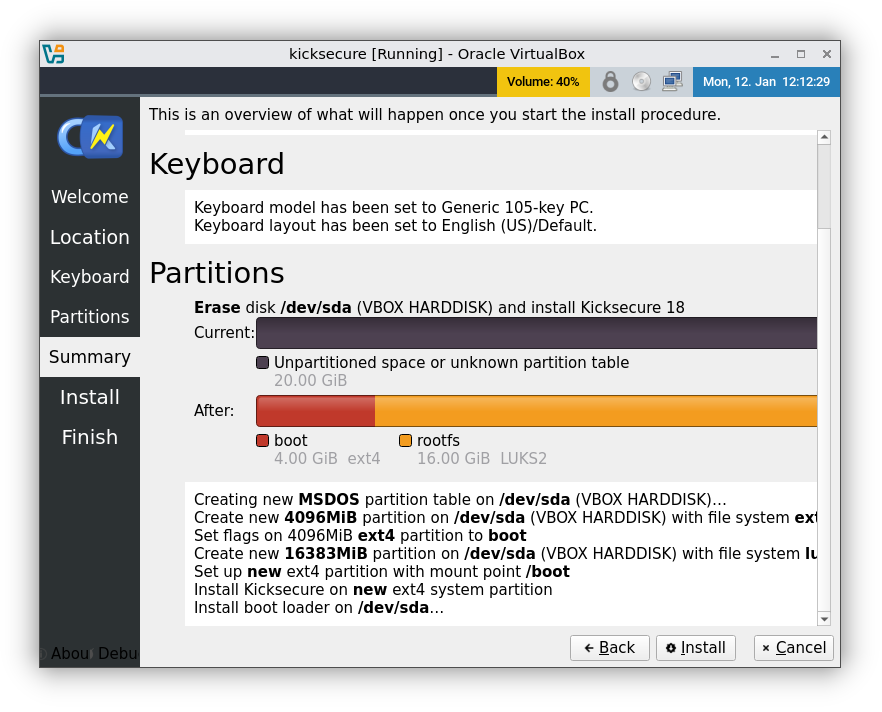
Task: Click the Cancel button
Action: (793, 648)
